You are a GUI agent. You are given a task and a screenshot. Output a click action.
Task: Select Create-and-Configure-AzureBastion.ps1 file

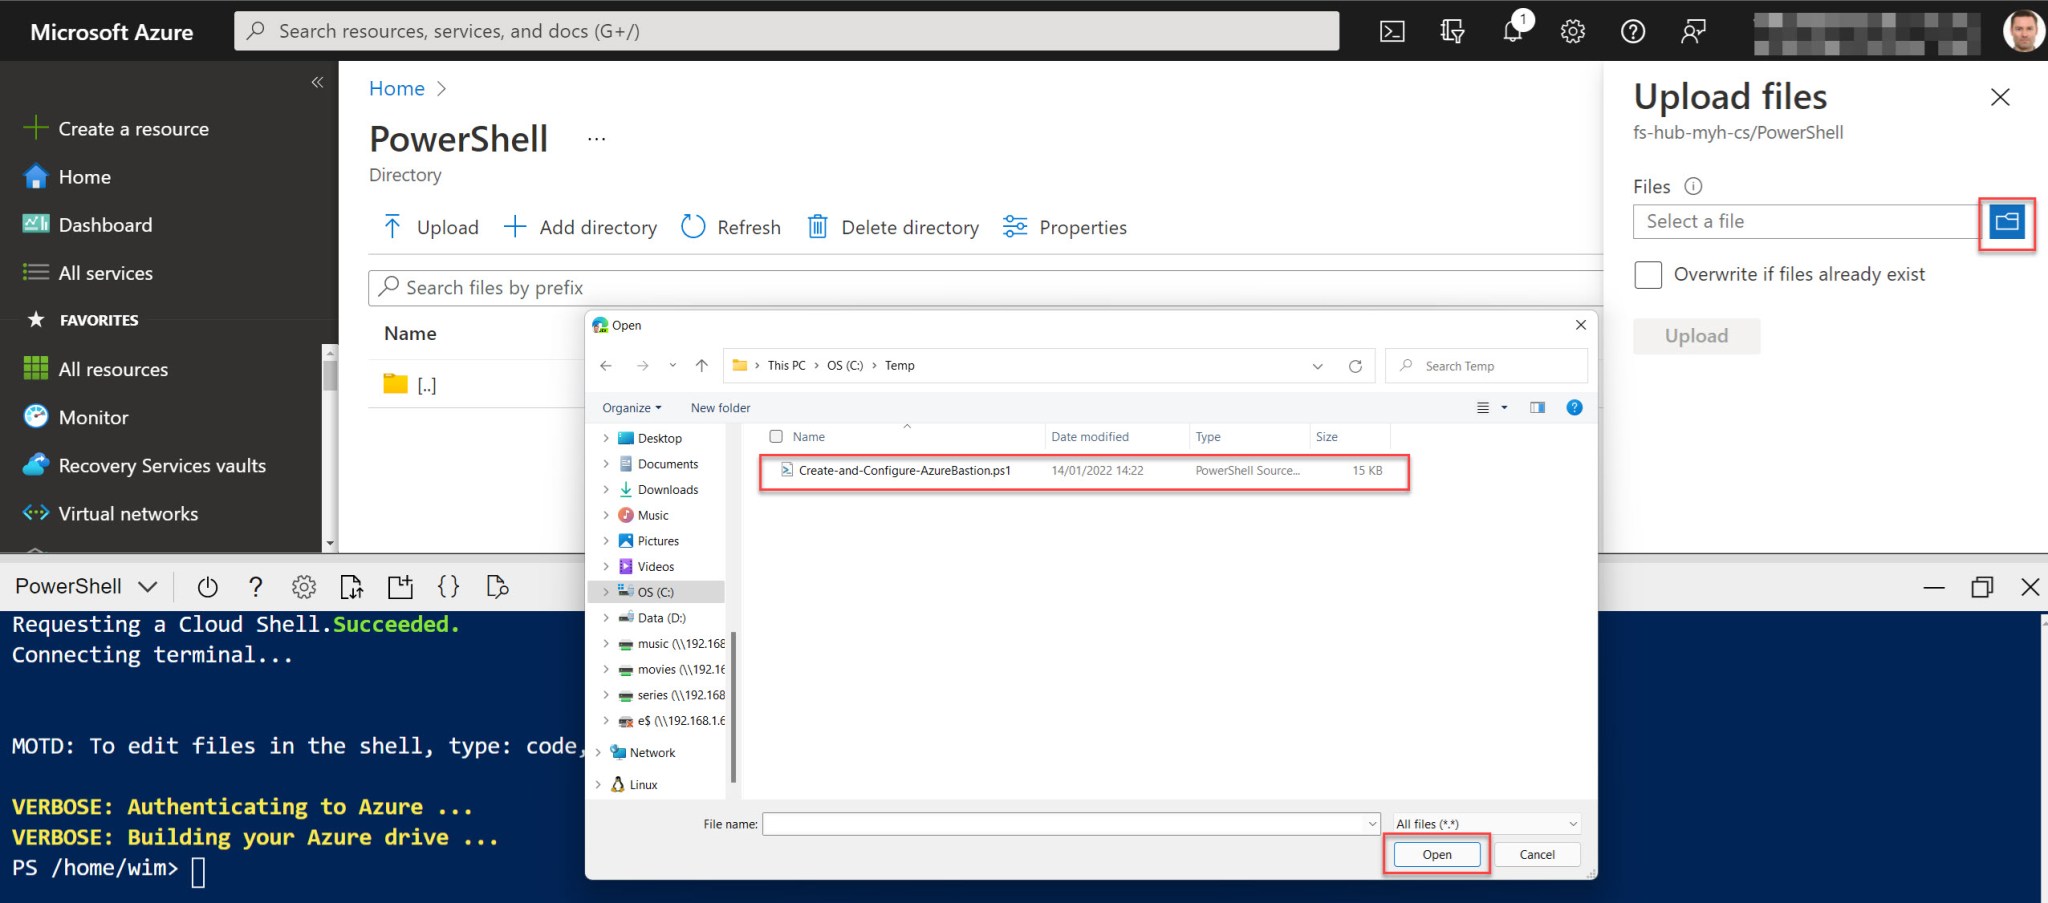(1084, 471)
